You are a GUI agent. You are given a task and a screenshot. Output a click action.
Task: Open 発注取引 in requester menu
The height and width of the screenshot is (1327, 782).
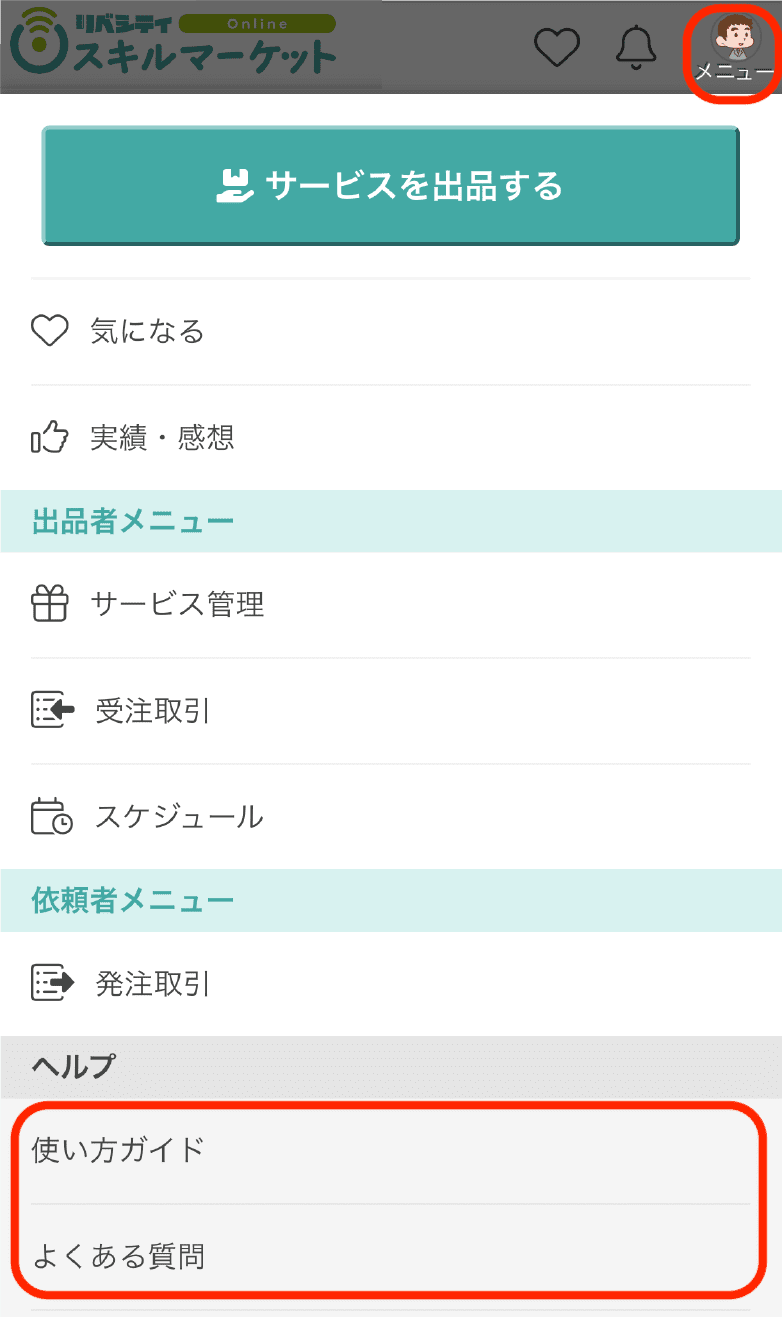[x=153, y=984]
